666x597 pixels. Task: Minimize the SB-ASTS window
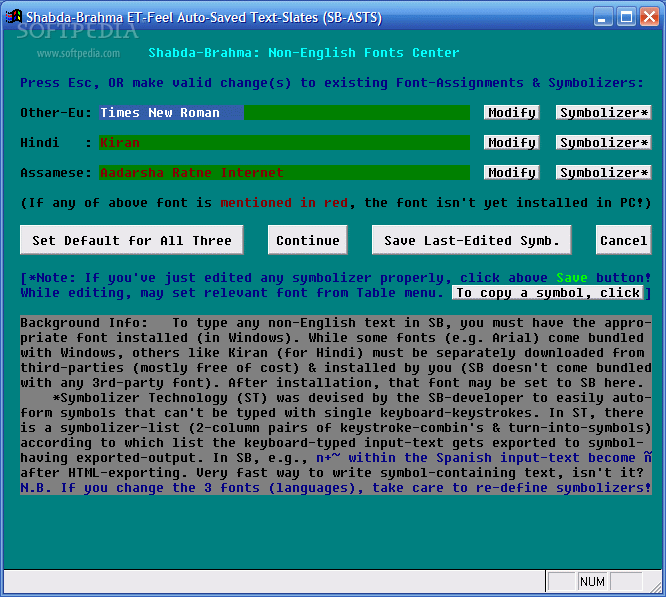pos(603,17)
